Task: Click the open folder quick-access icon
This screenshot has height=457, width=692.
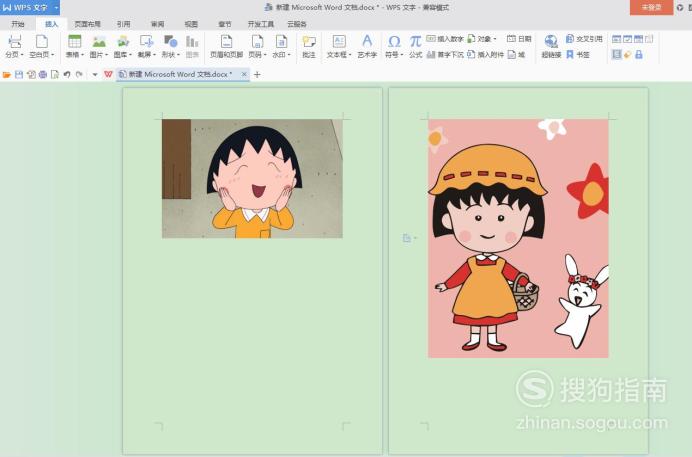Action: pyautogui.click(x=7, y=75)
